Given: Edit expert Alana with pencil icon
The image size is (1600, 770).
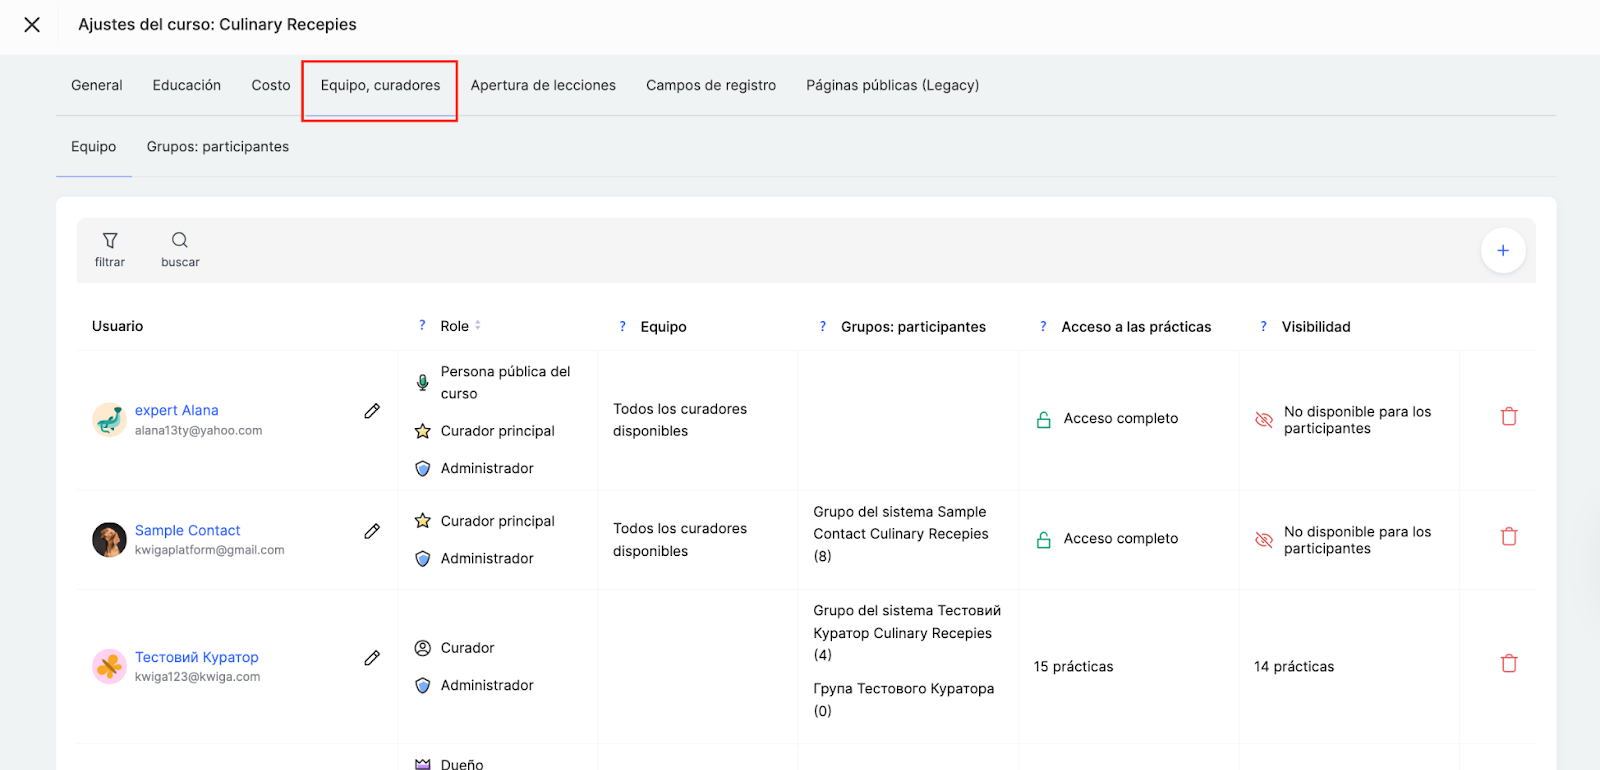Looking at the screenshot, I should tap(372, 411).
